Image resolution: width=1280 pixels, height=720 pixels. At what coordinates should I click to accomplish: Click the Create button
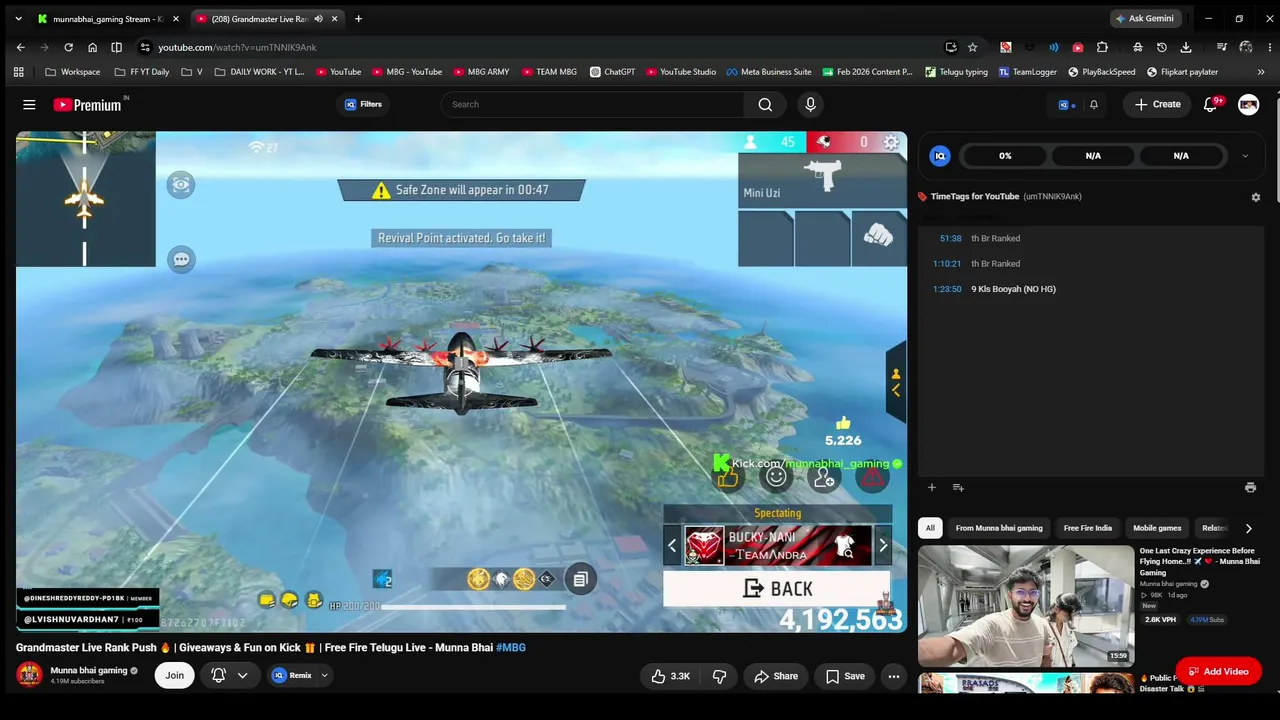point(1158,104)
